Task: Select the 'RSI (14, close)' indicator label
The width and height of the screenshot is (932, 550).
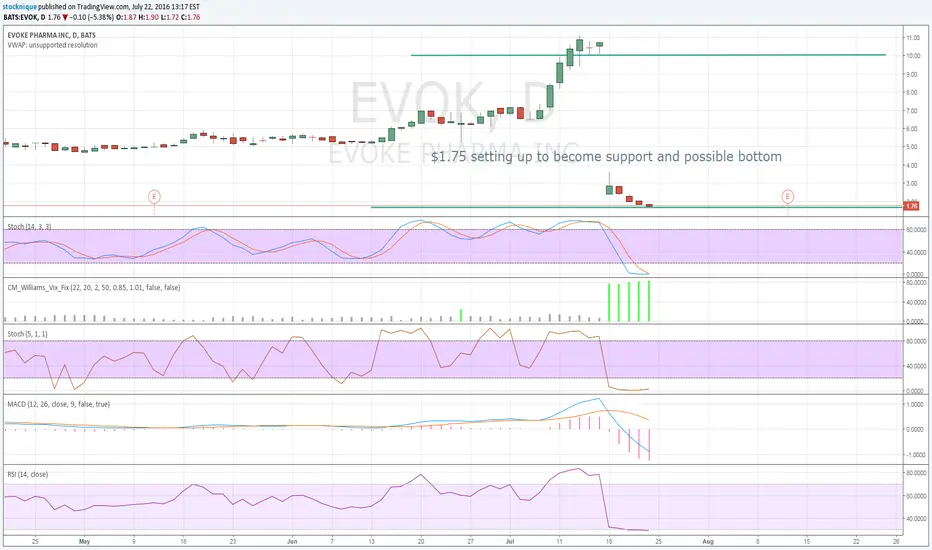Action: [27, 474]
